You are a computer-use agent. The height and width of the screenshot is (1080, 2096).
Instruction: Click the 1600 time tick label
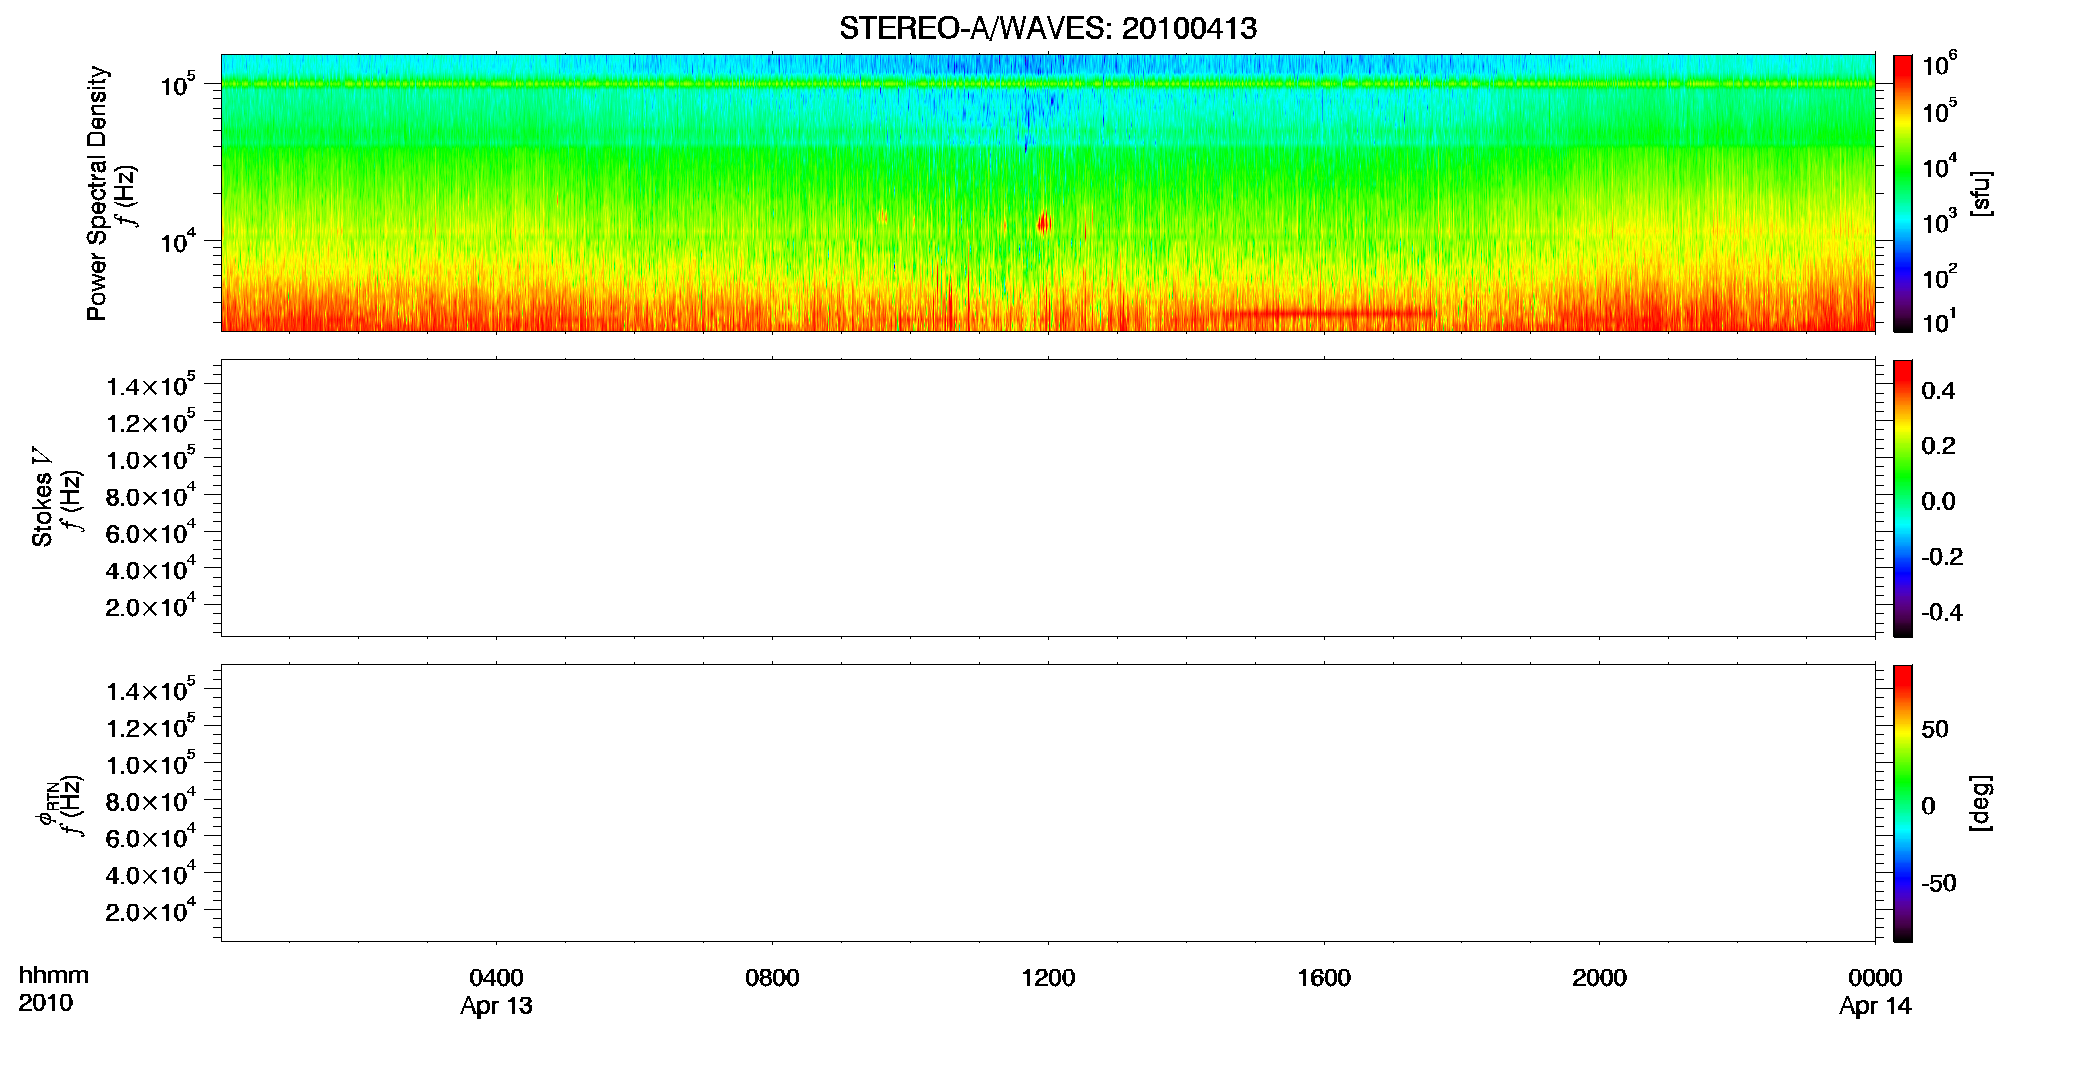pos(1324,978)
